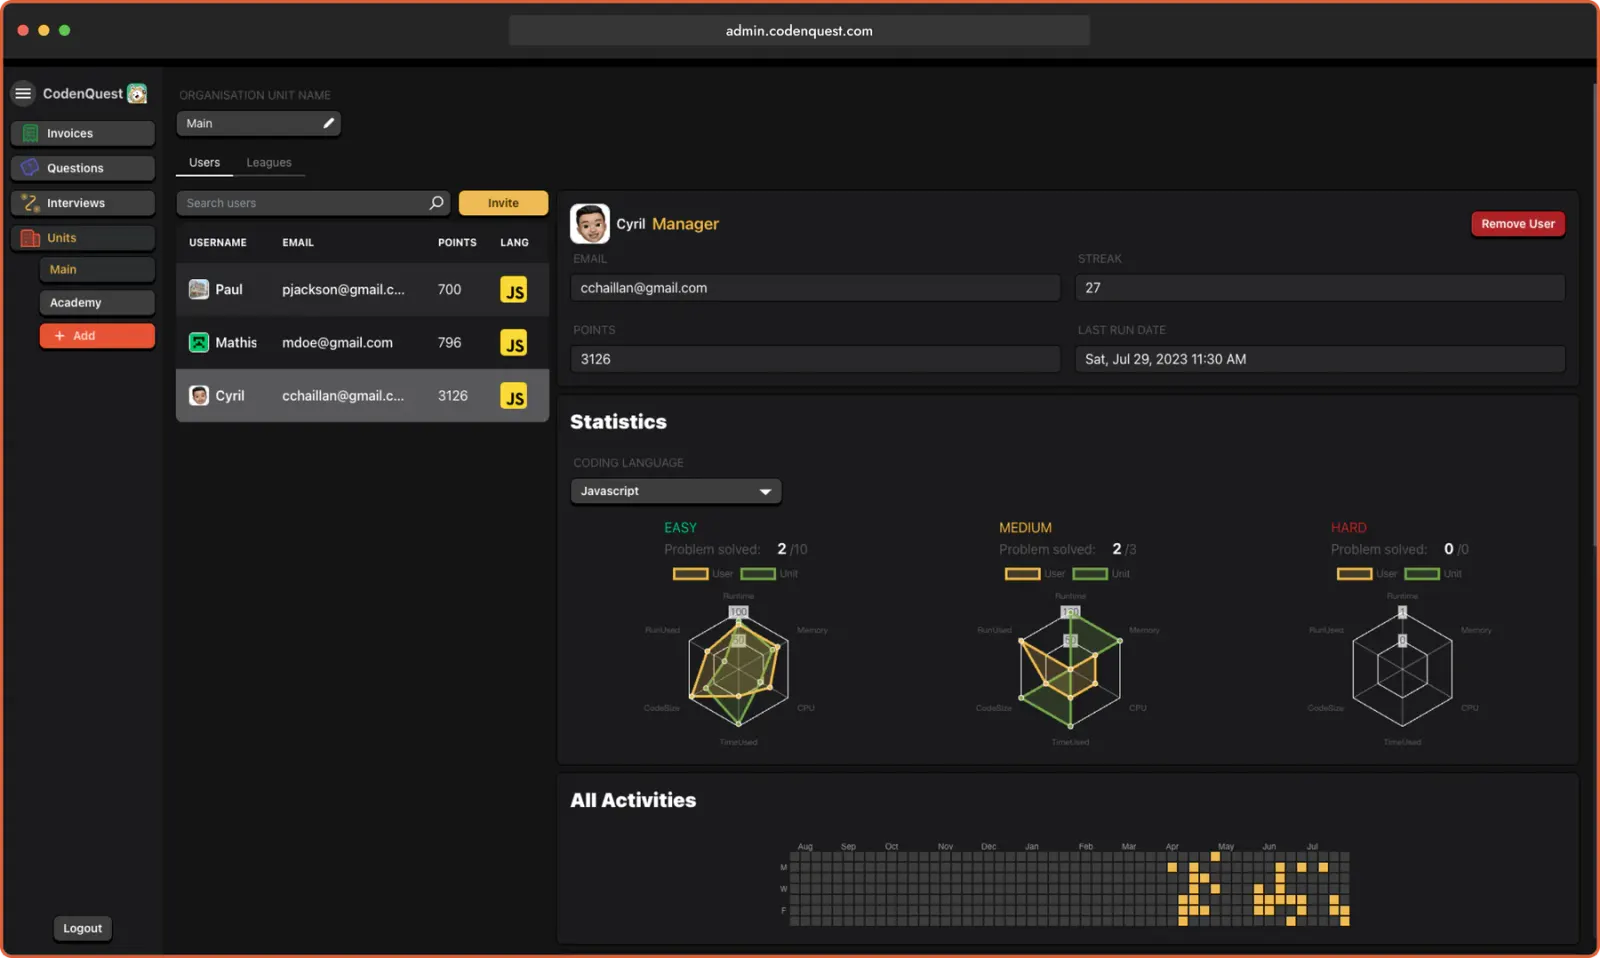Image resolution: width=1600 pixels, height=958 pixels.
Task: Click the email field showing cchaillan@gmail.com
Action: (x=815, y=288)
